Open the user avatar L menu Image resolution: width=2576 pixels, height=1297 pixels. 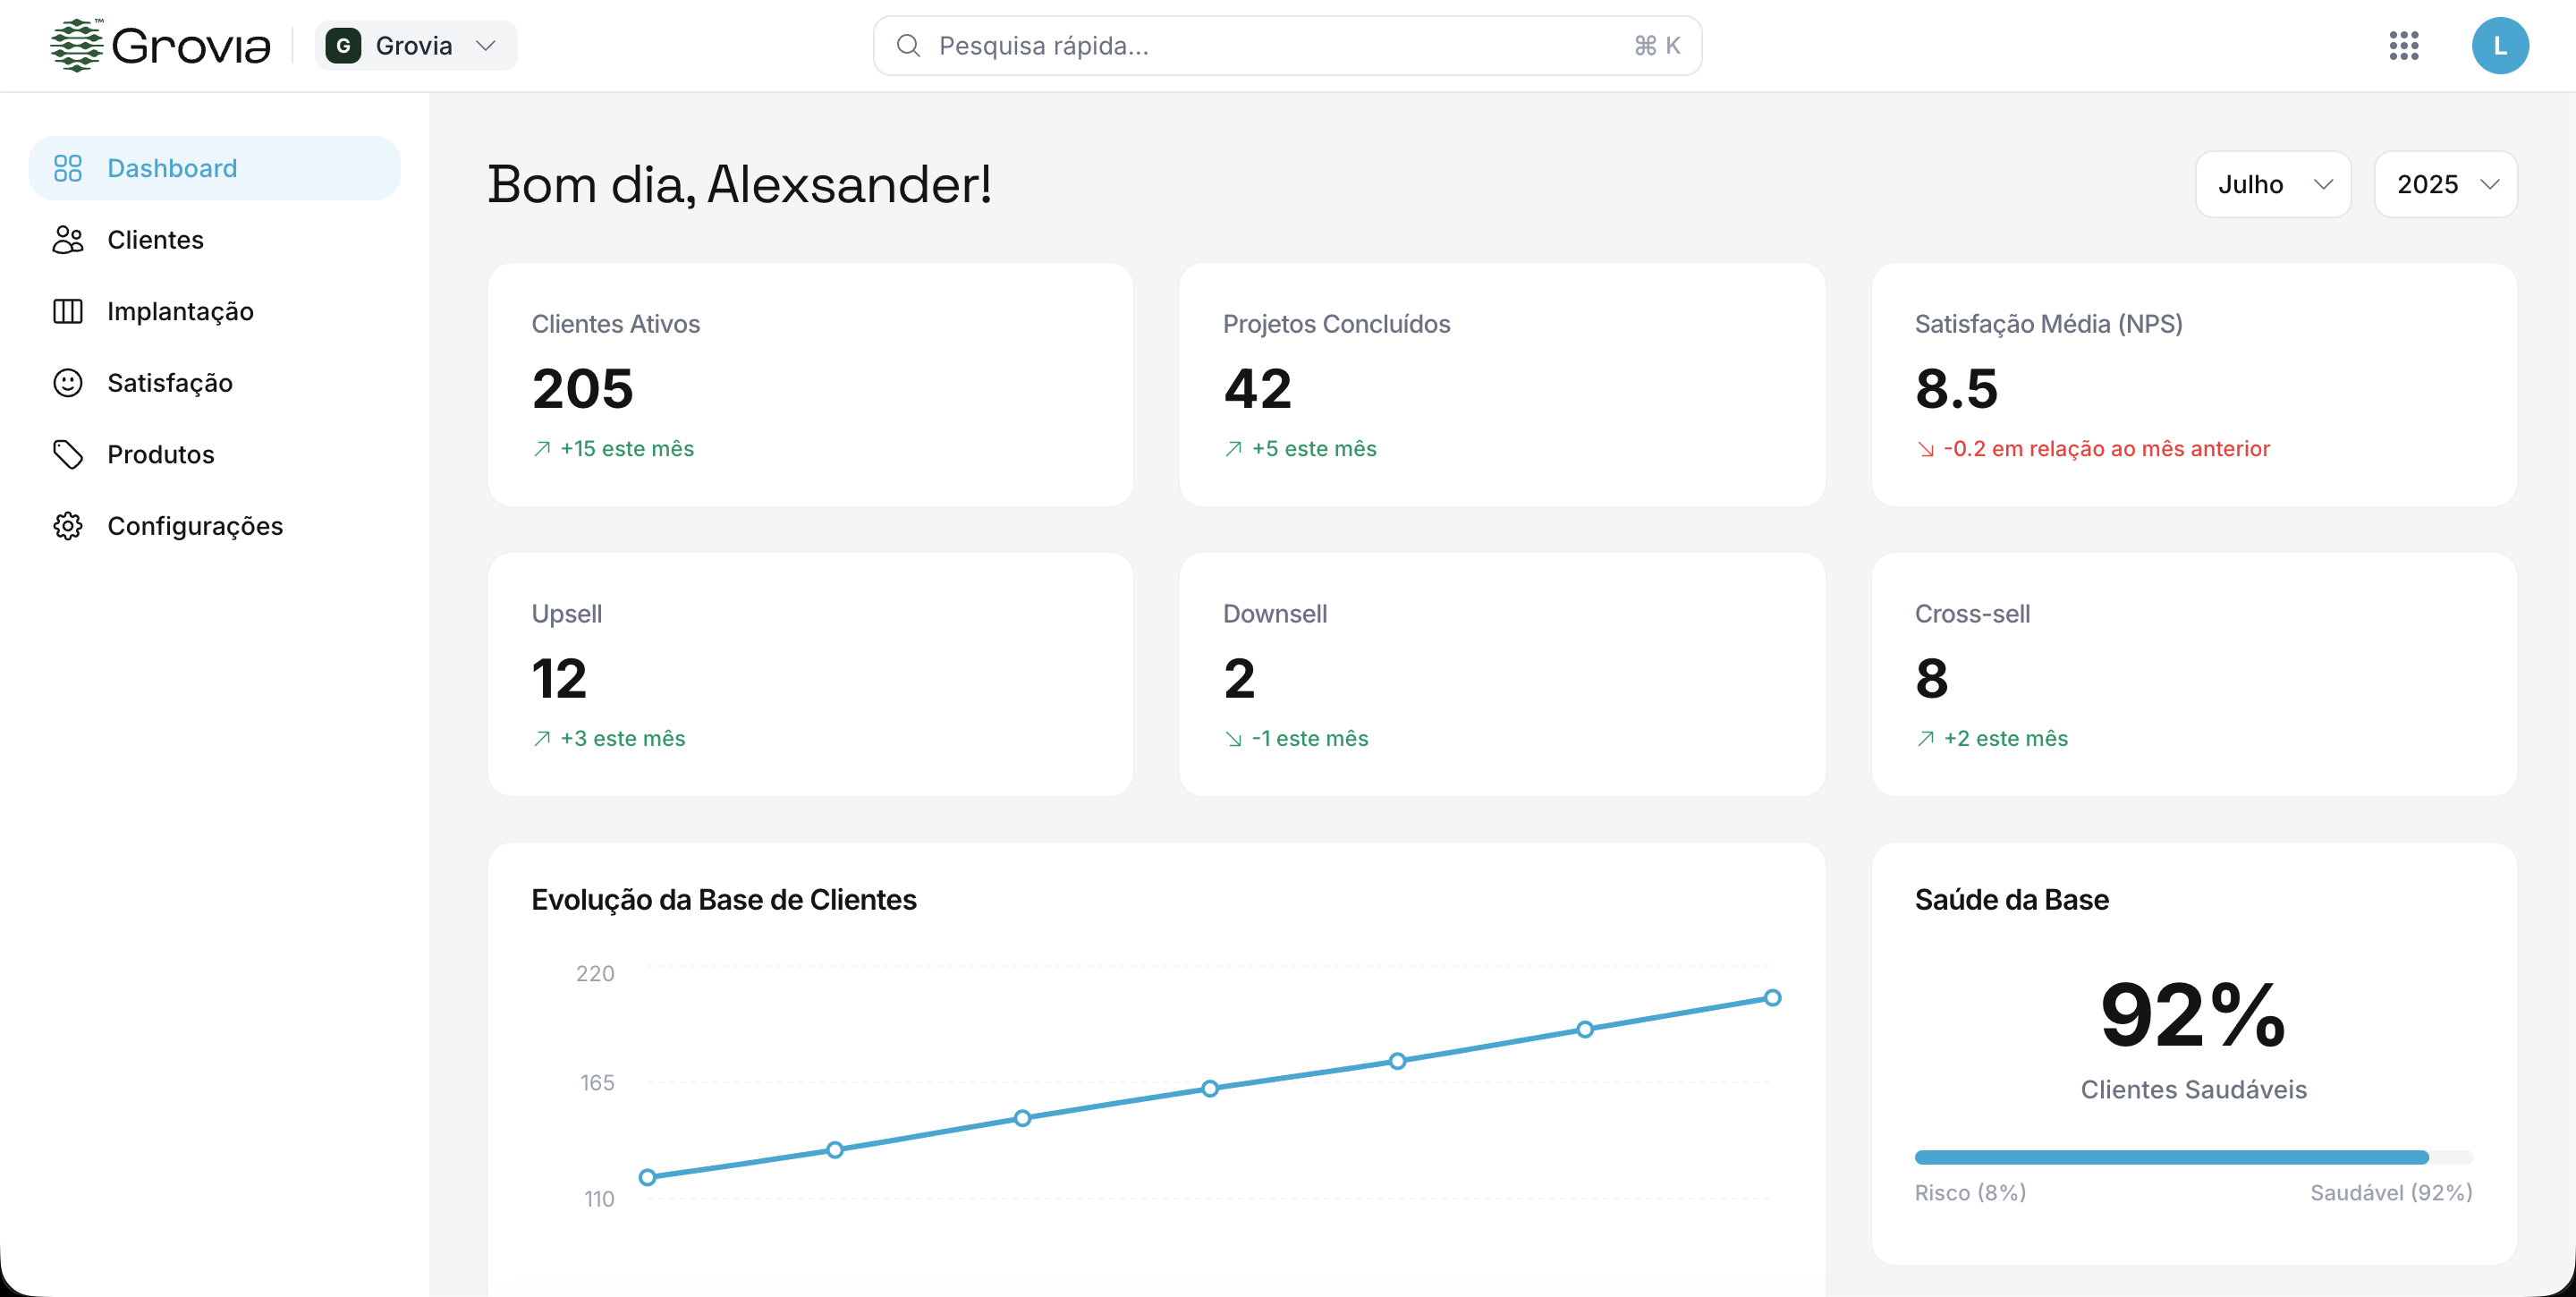click(2500, 45)
